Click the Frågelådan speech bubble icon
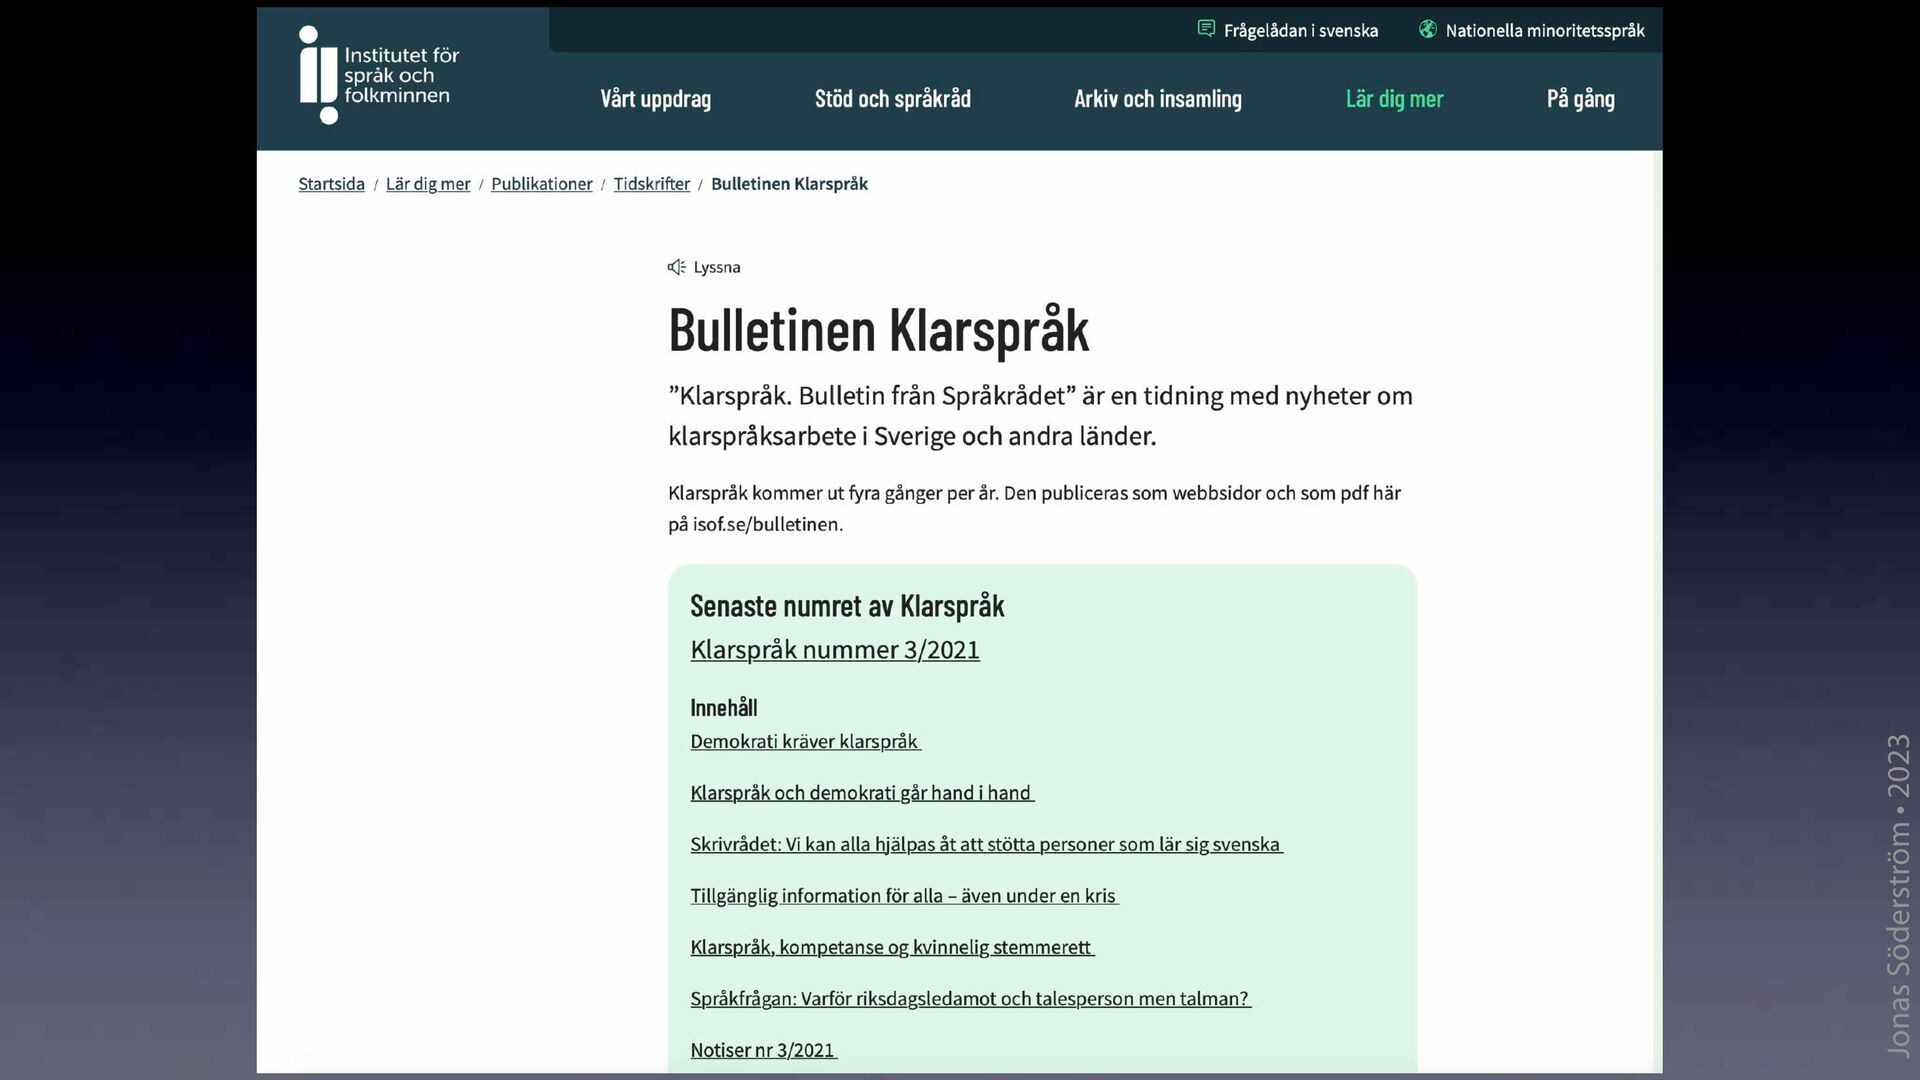1920x1080 pixels. [1206, 29]
